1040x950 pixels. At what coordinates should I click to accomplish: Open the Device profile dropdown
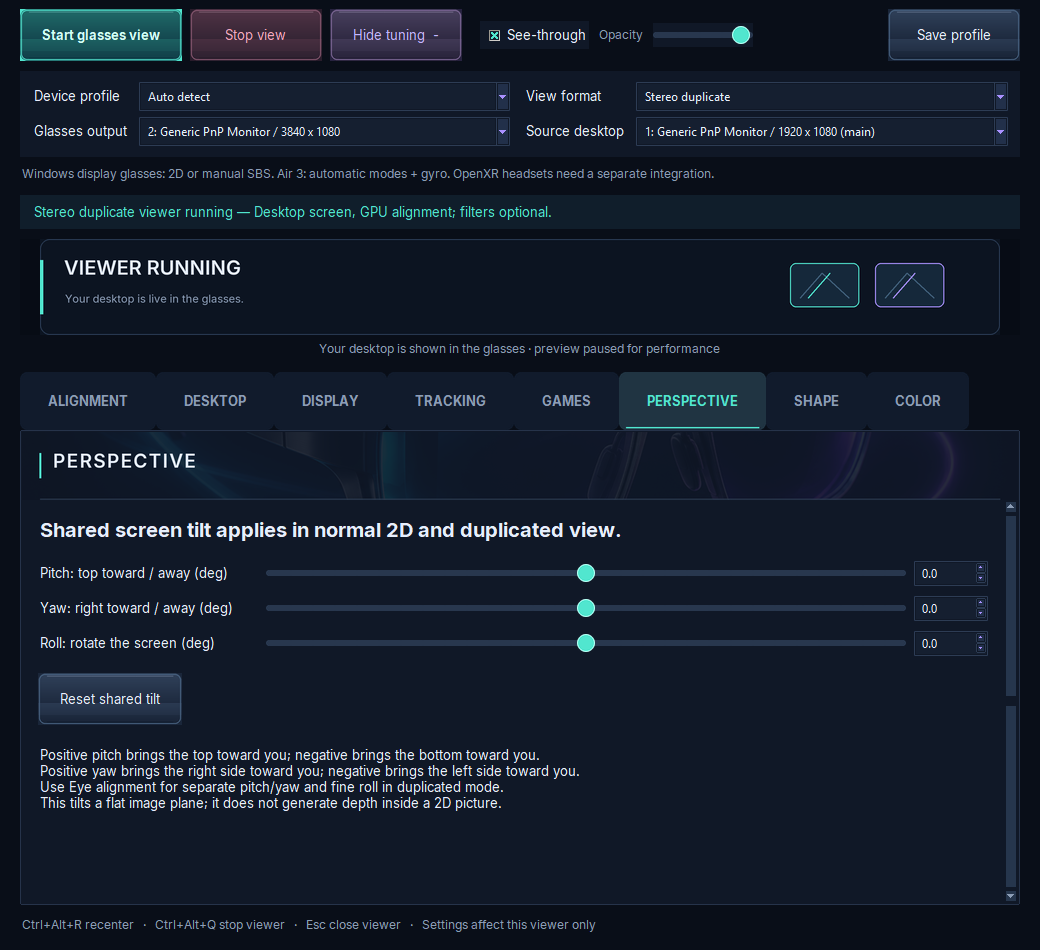click(324, 97)
